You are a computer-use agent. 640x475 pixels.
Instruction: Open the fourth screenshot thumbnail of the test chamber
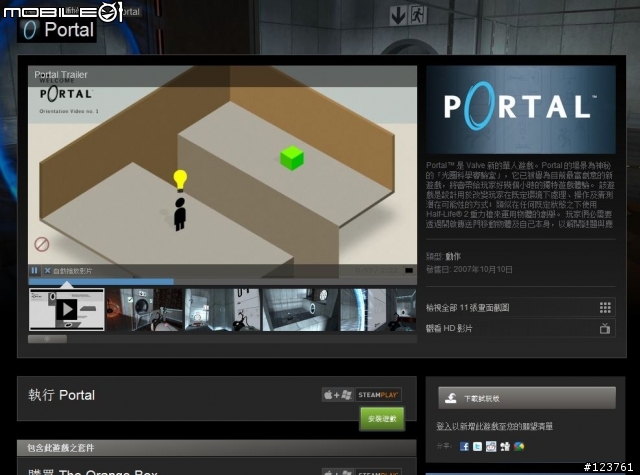coord(300,309)
